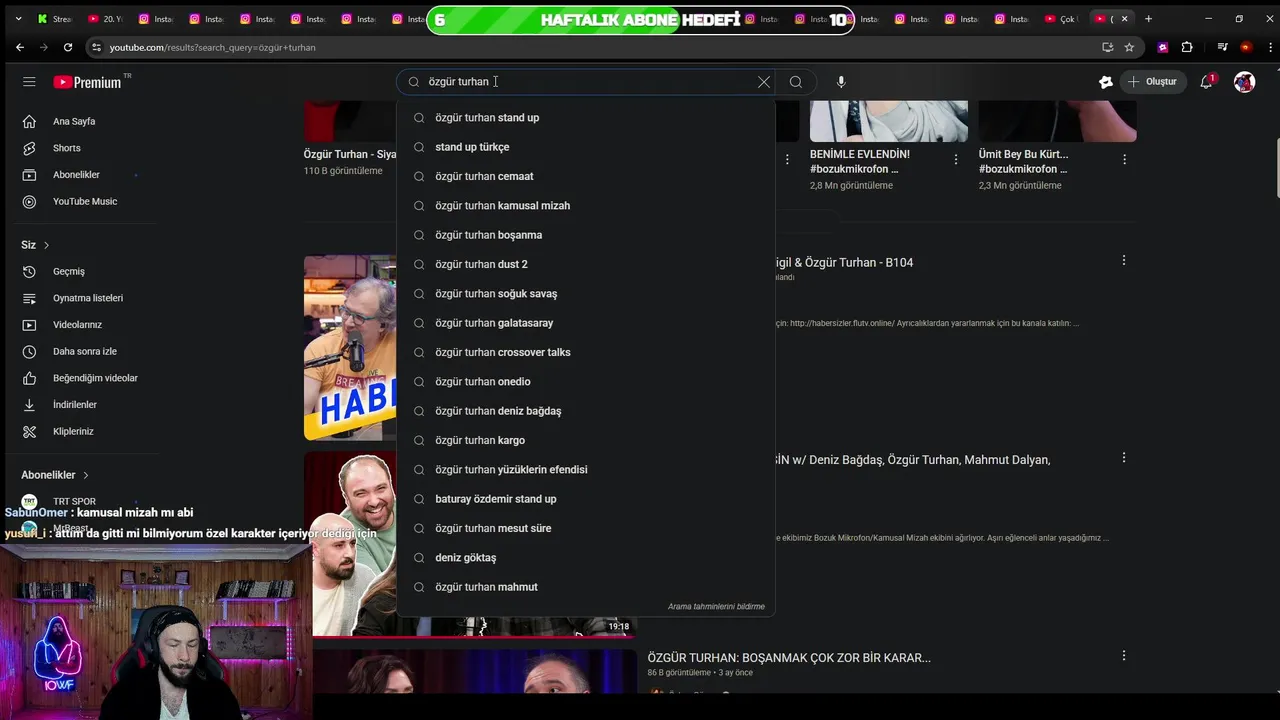Open browser extensions puzzle icon
This screenshot has width=1280, height=720.
(x=1187, y=47)
